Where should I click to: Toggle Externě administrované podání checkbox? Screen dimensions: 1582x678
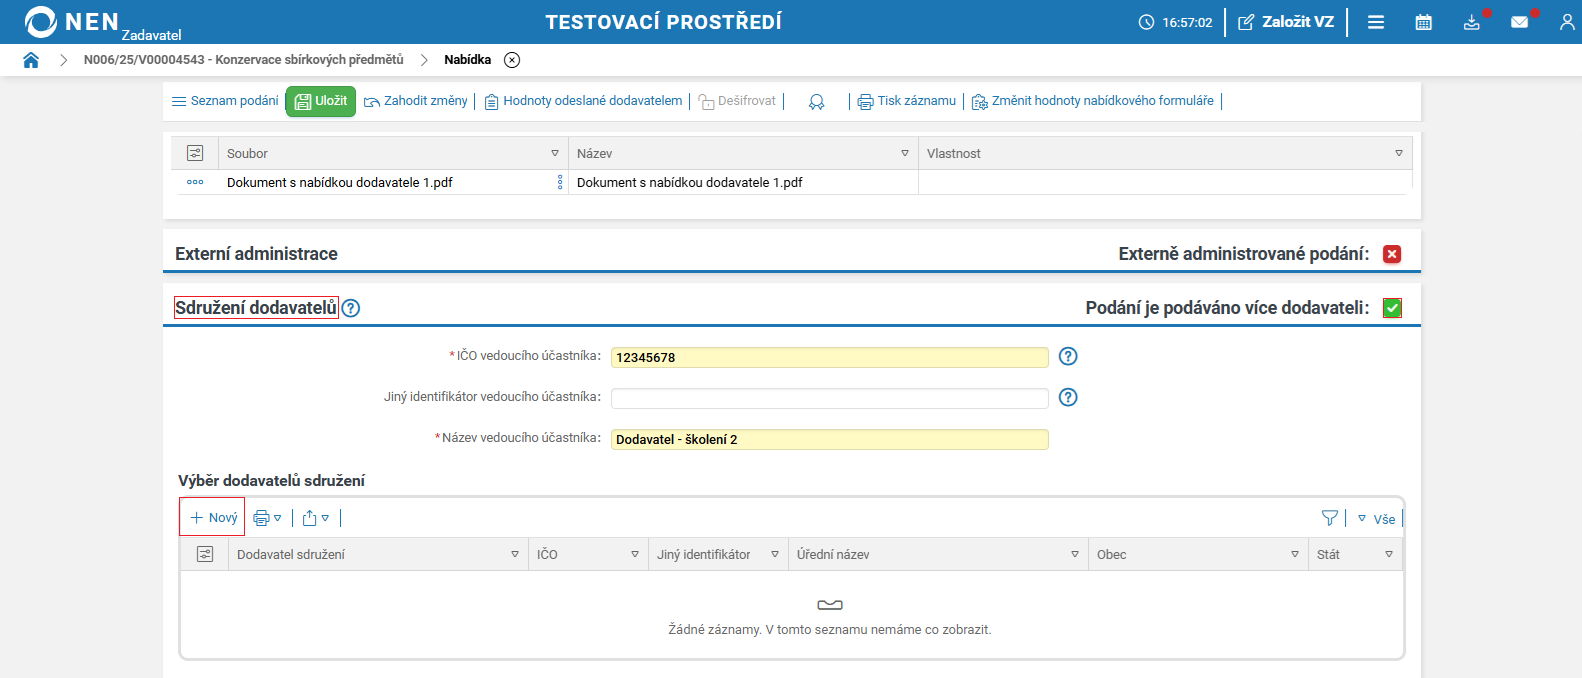pos(1392,254)
